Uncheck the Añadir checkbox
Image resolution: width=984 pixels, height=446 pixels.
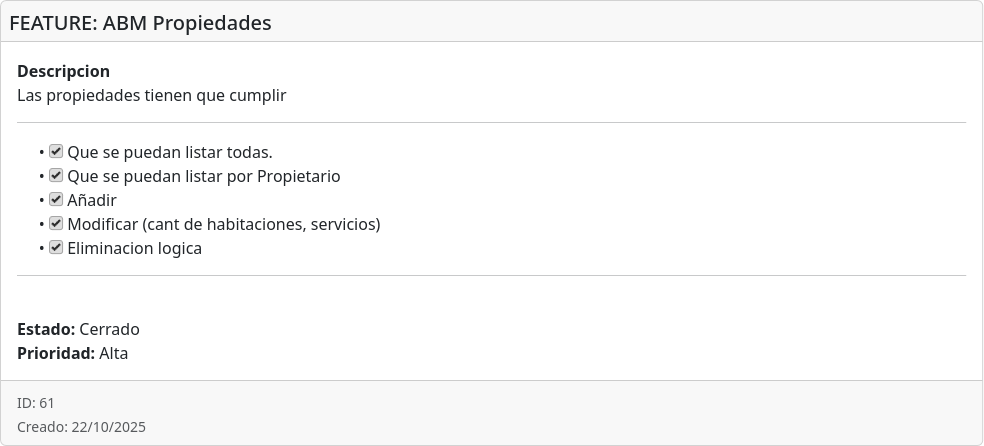coord(56,200)
